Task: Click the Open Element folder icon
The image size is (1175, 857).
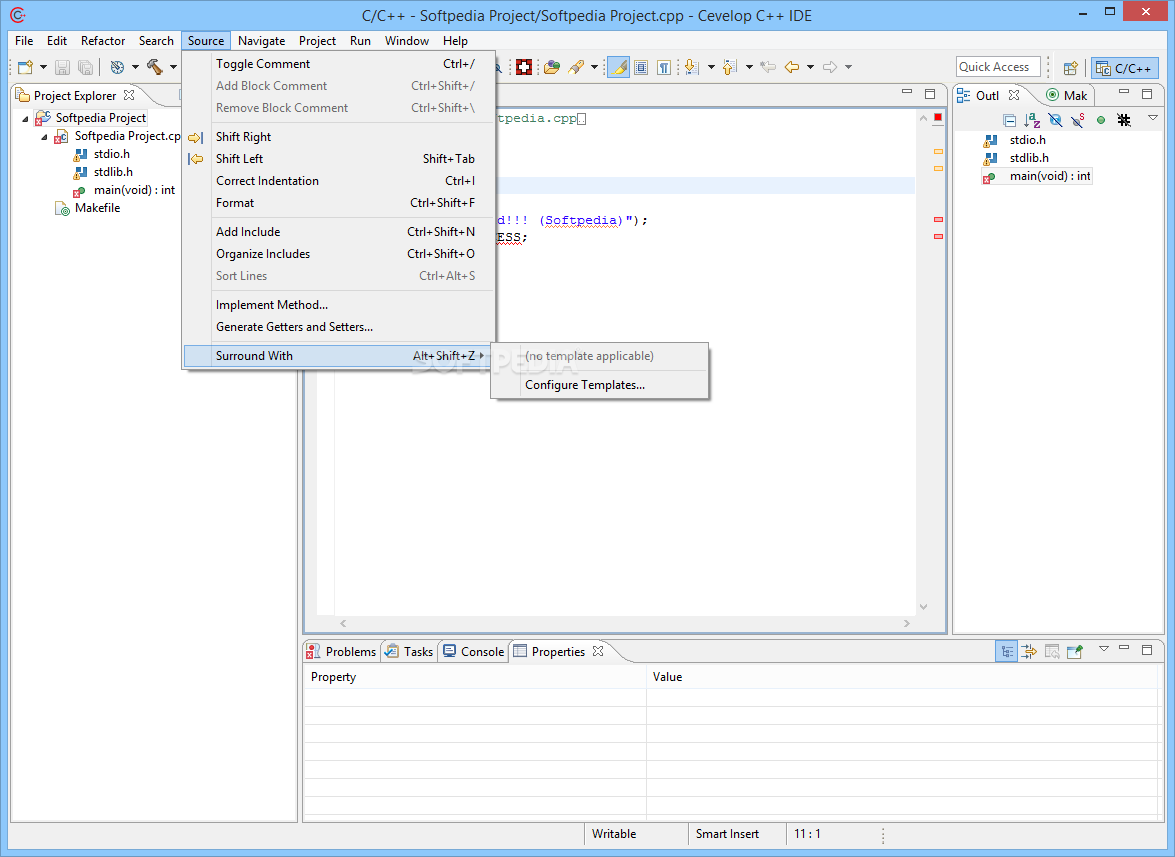Action: [552, 67]
